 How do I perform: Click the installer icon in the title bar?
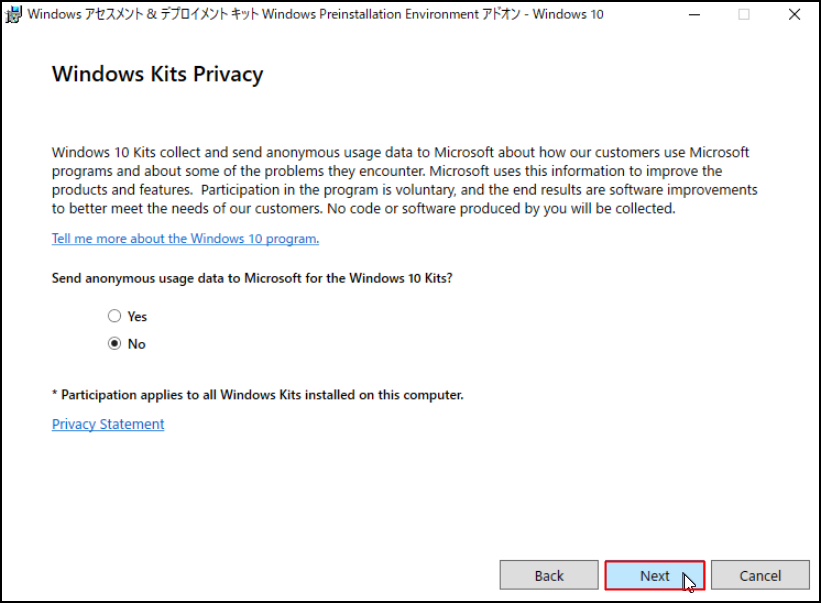click(x=12, y=14)
